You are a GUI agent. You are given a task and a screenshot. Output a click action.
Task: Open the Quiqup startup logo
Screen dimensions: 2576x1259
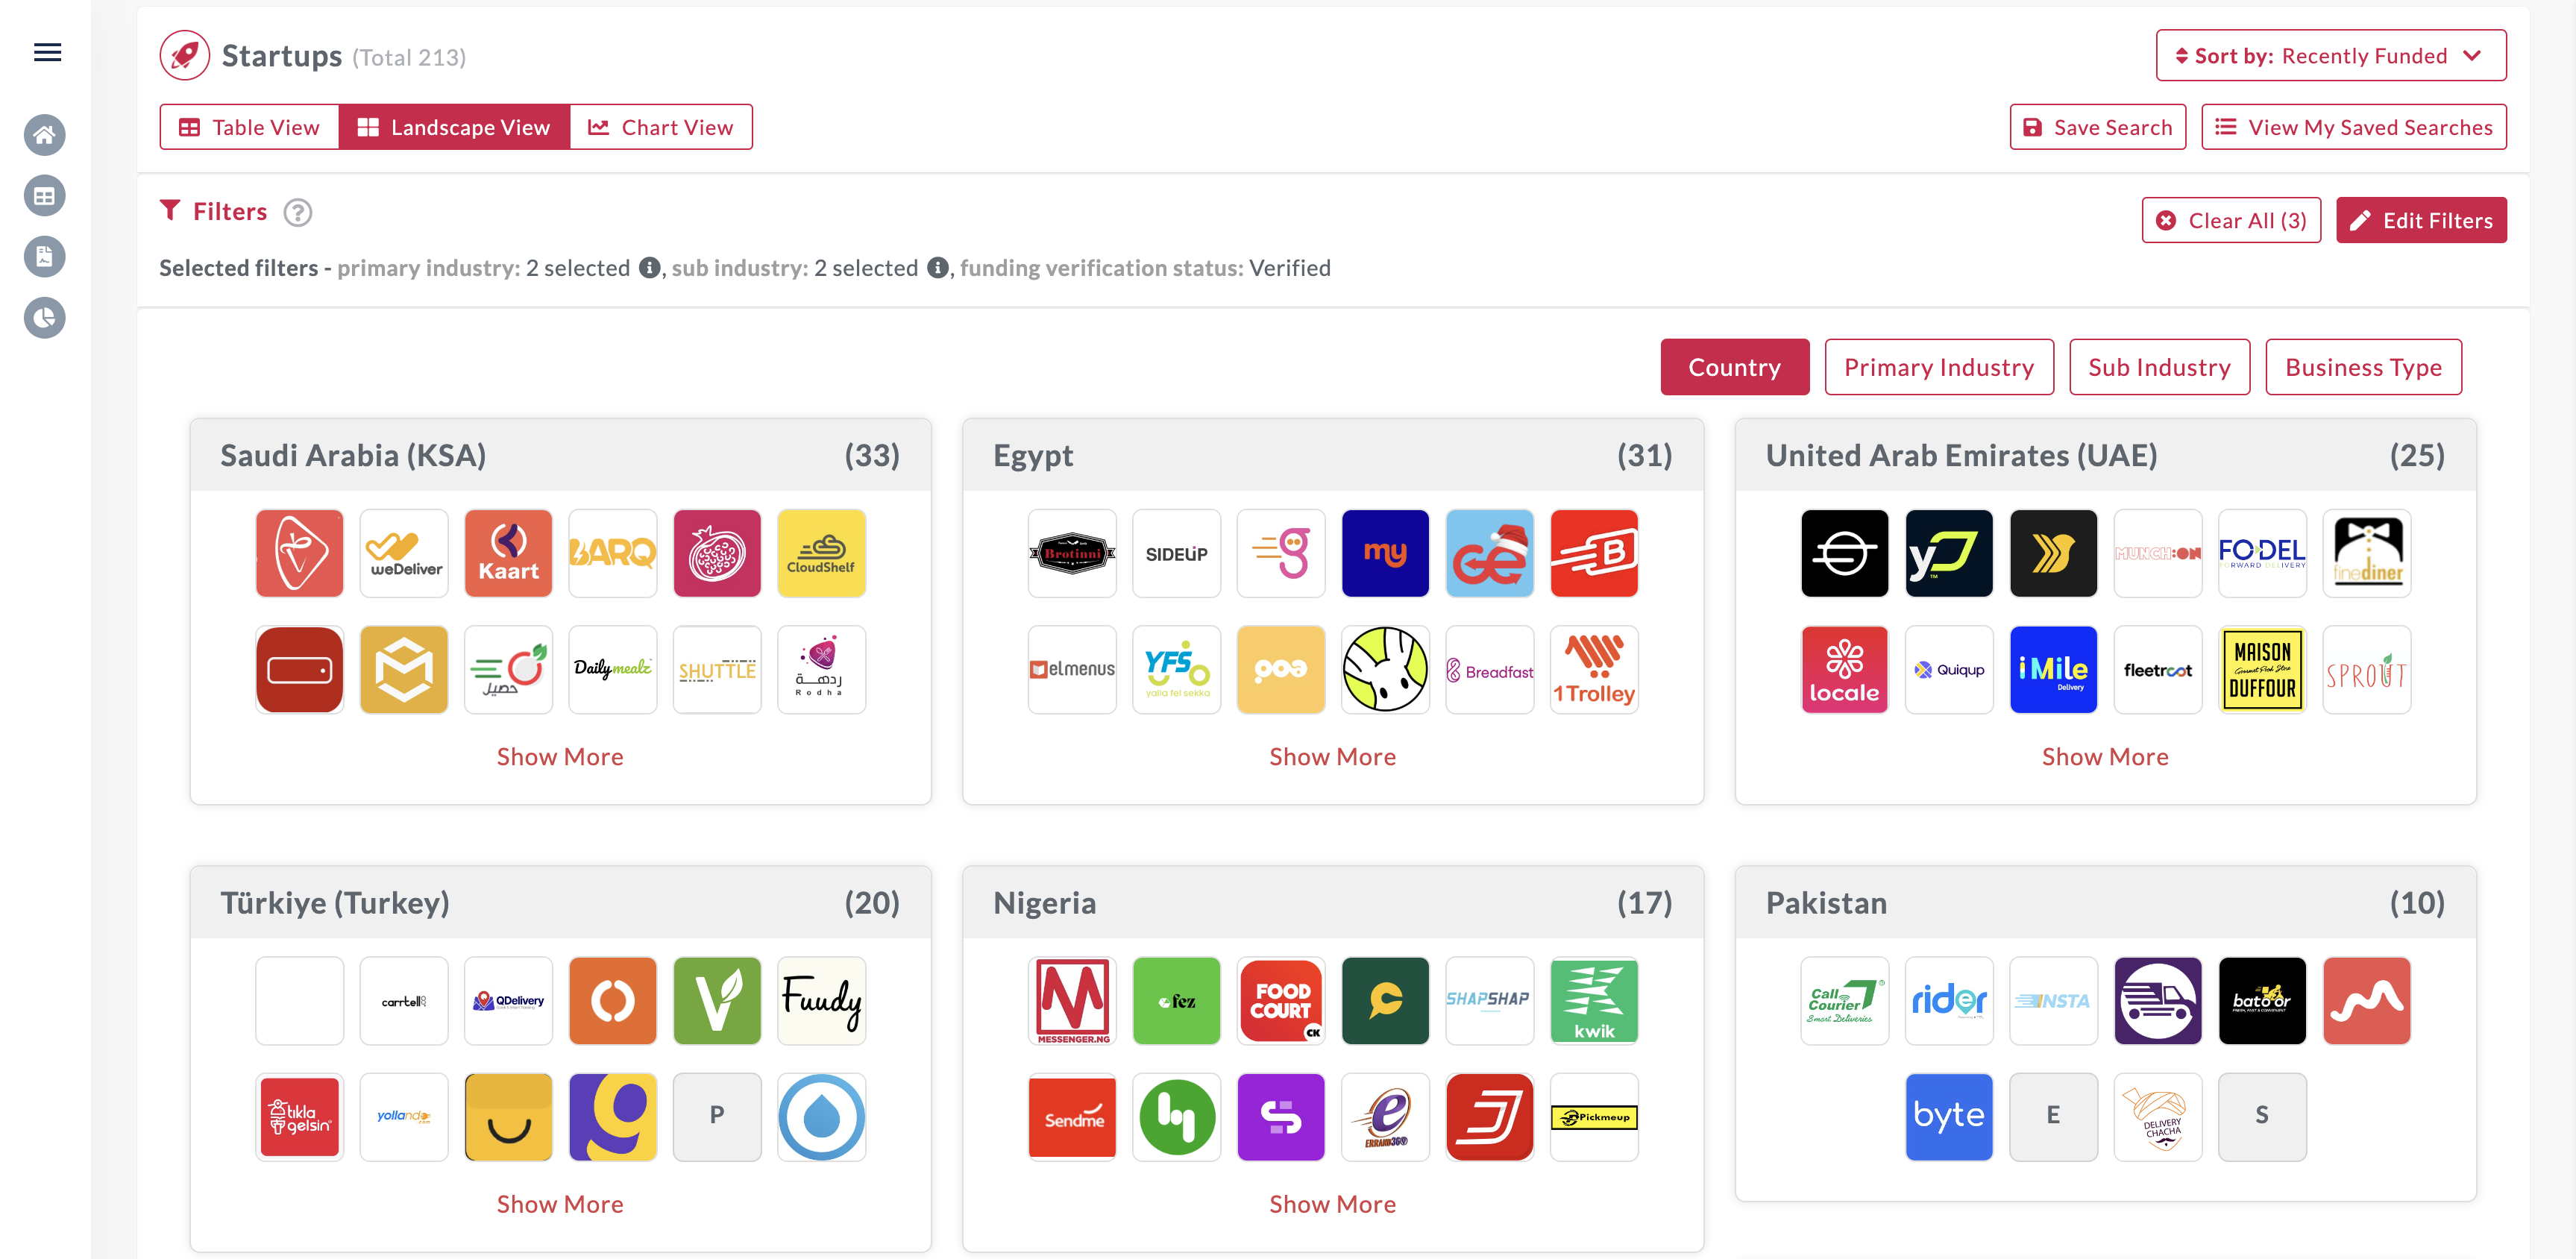[1949, 669]
